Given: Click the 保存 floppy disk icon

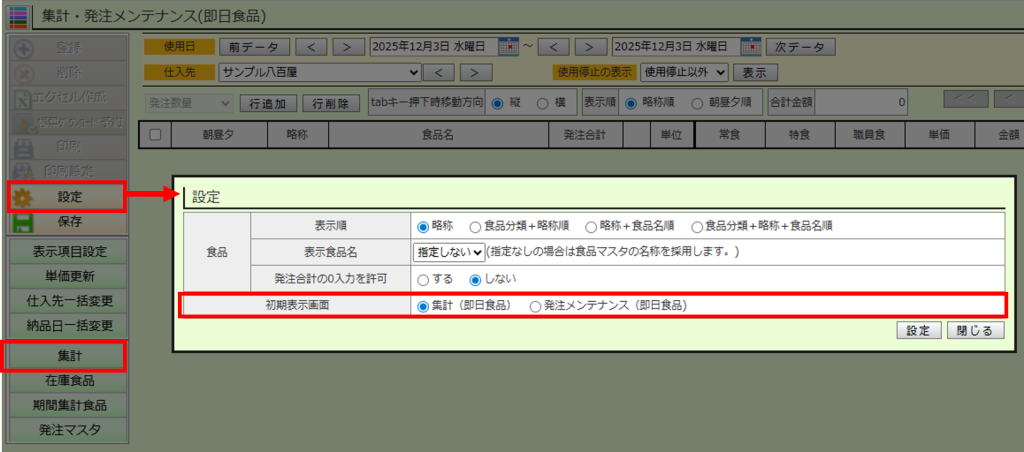Looking at the screenshot, I should click(x=24, y=222).
